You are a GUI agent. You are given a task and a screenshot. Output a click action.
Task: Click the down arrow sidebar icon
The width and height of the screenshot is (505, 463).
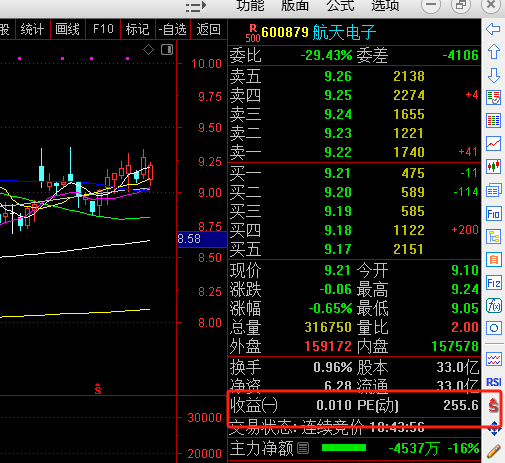[x=493, y=76]
